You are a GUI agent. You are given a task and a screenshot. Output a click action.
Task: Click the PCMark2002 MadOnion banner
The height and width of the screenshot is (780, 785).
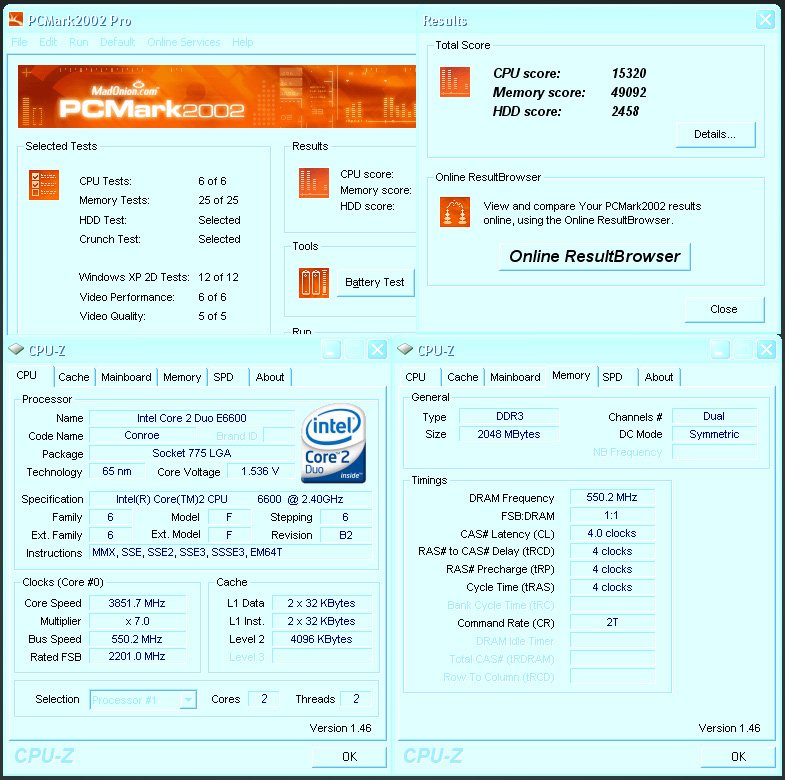coord(217,96)
